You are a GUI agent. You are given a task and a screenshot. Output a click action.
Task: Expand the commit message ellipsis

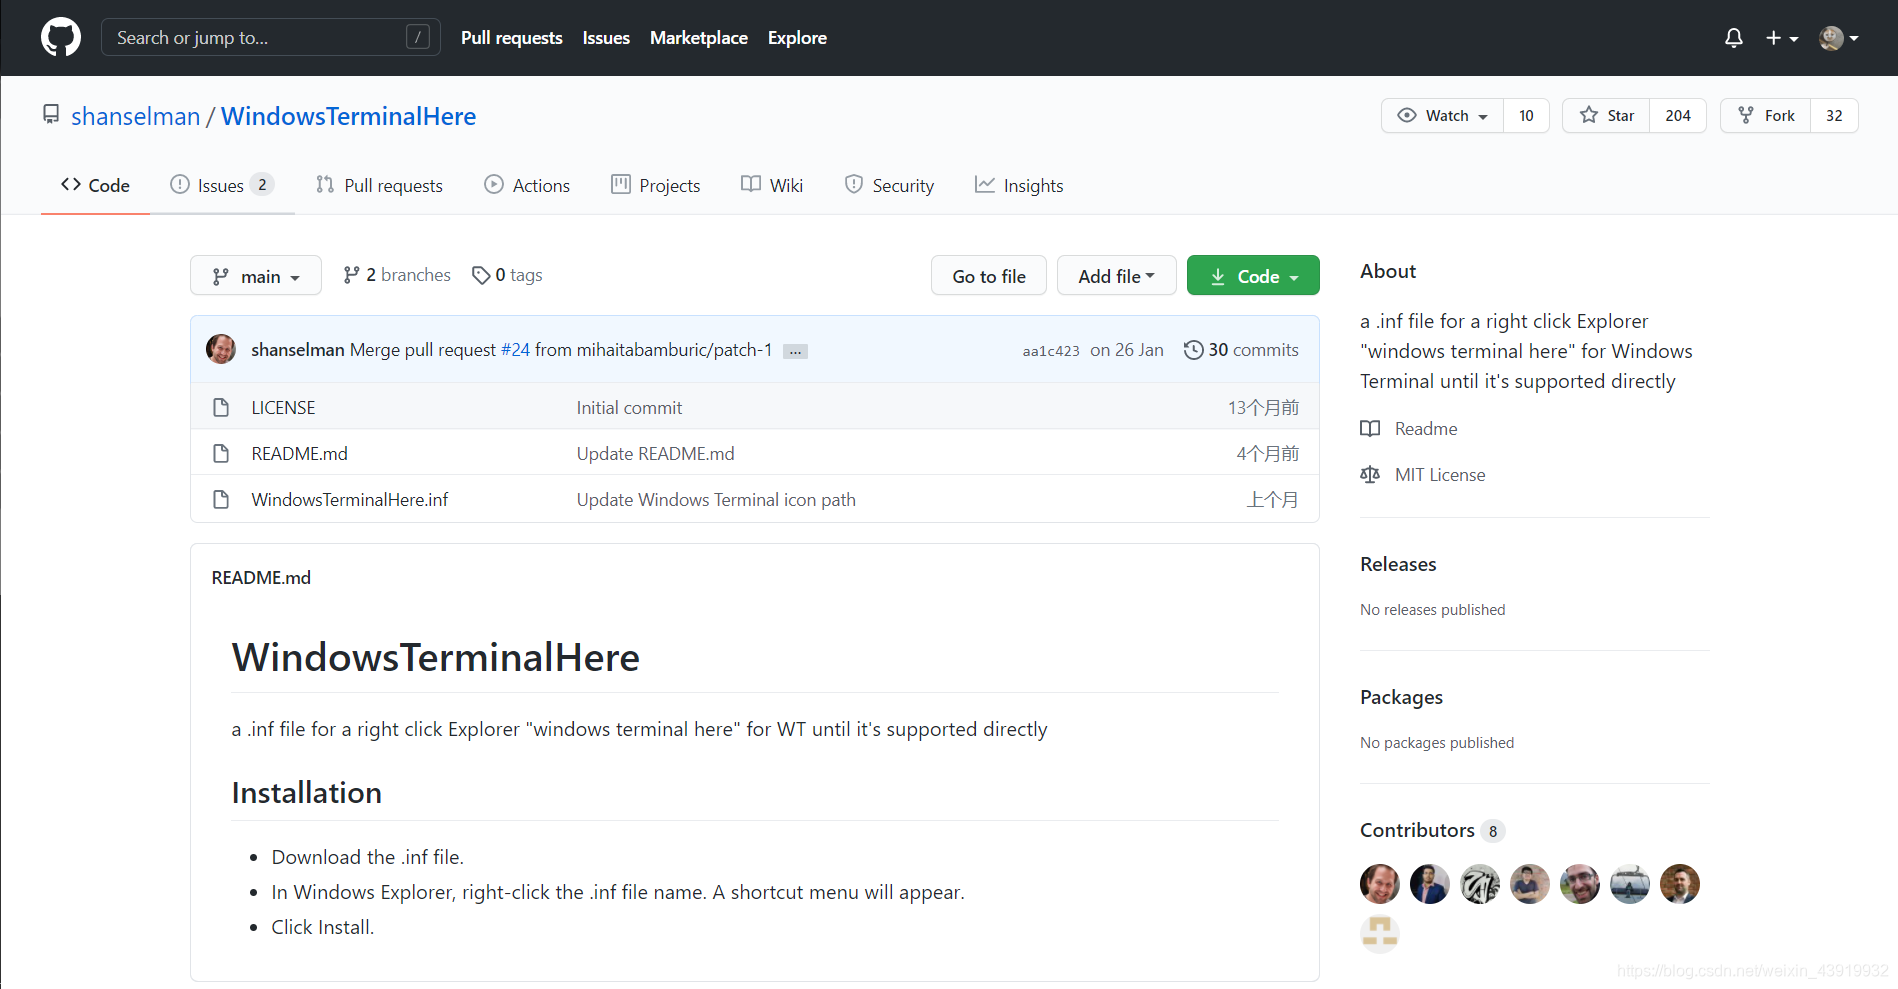795,351
